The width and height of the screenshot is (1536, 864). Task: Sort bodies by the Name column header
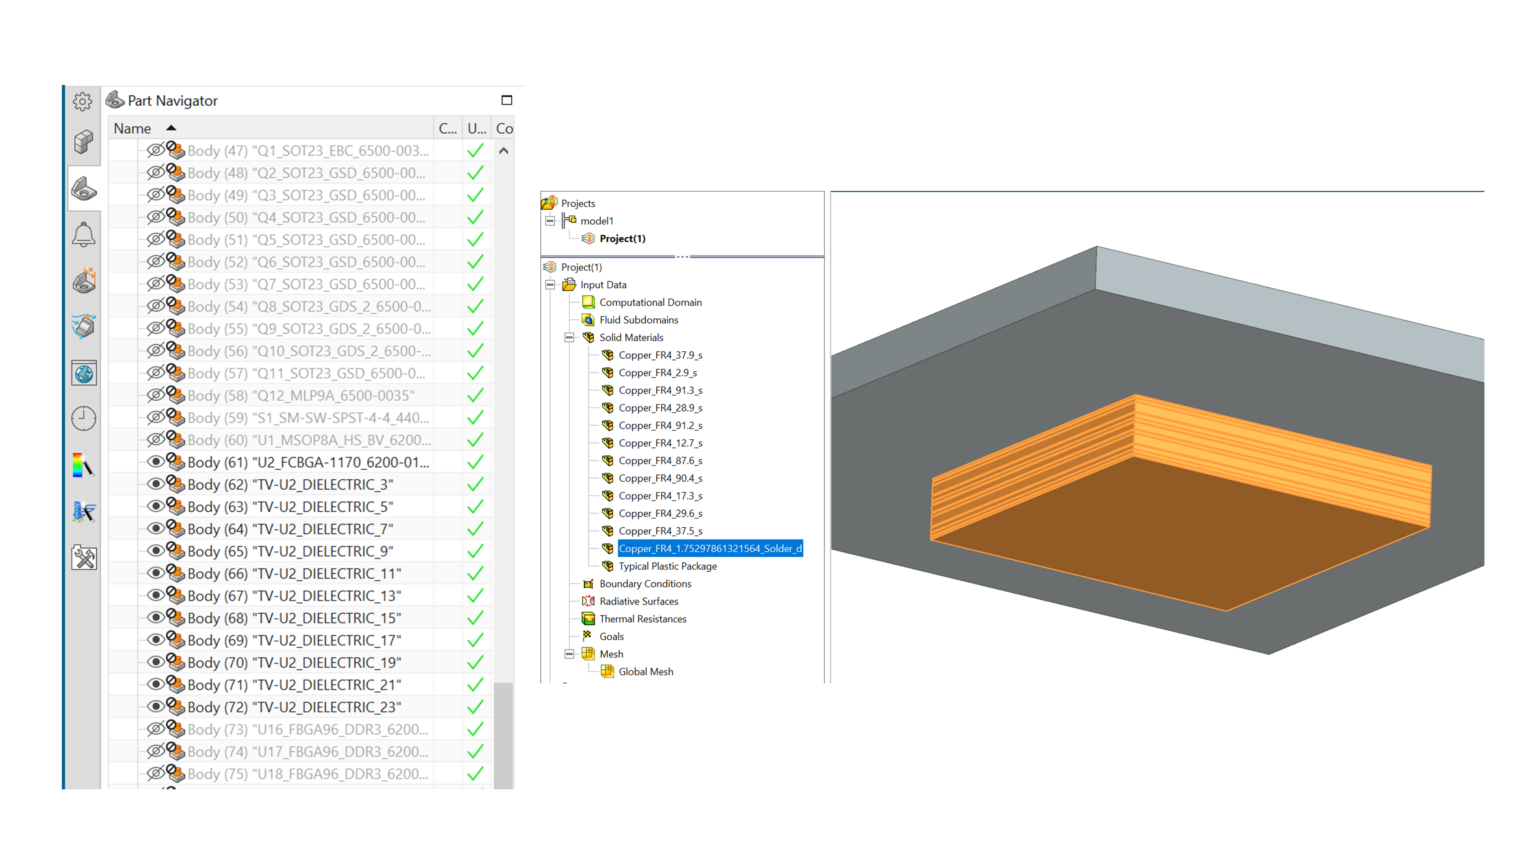[133, 128]
